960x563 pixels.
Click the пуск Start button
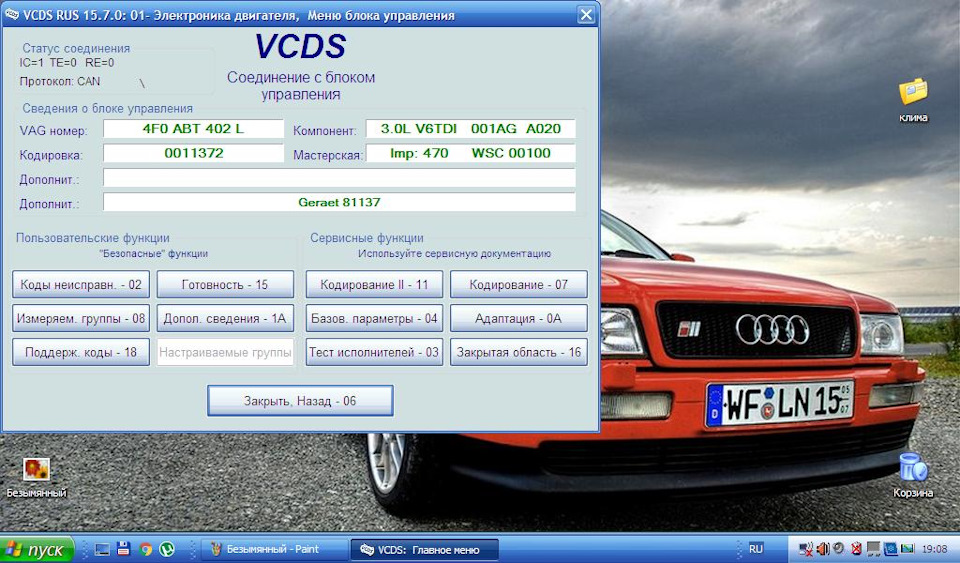point(36,550)
